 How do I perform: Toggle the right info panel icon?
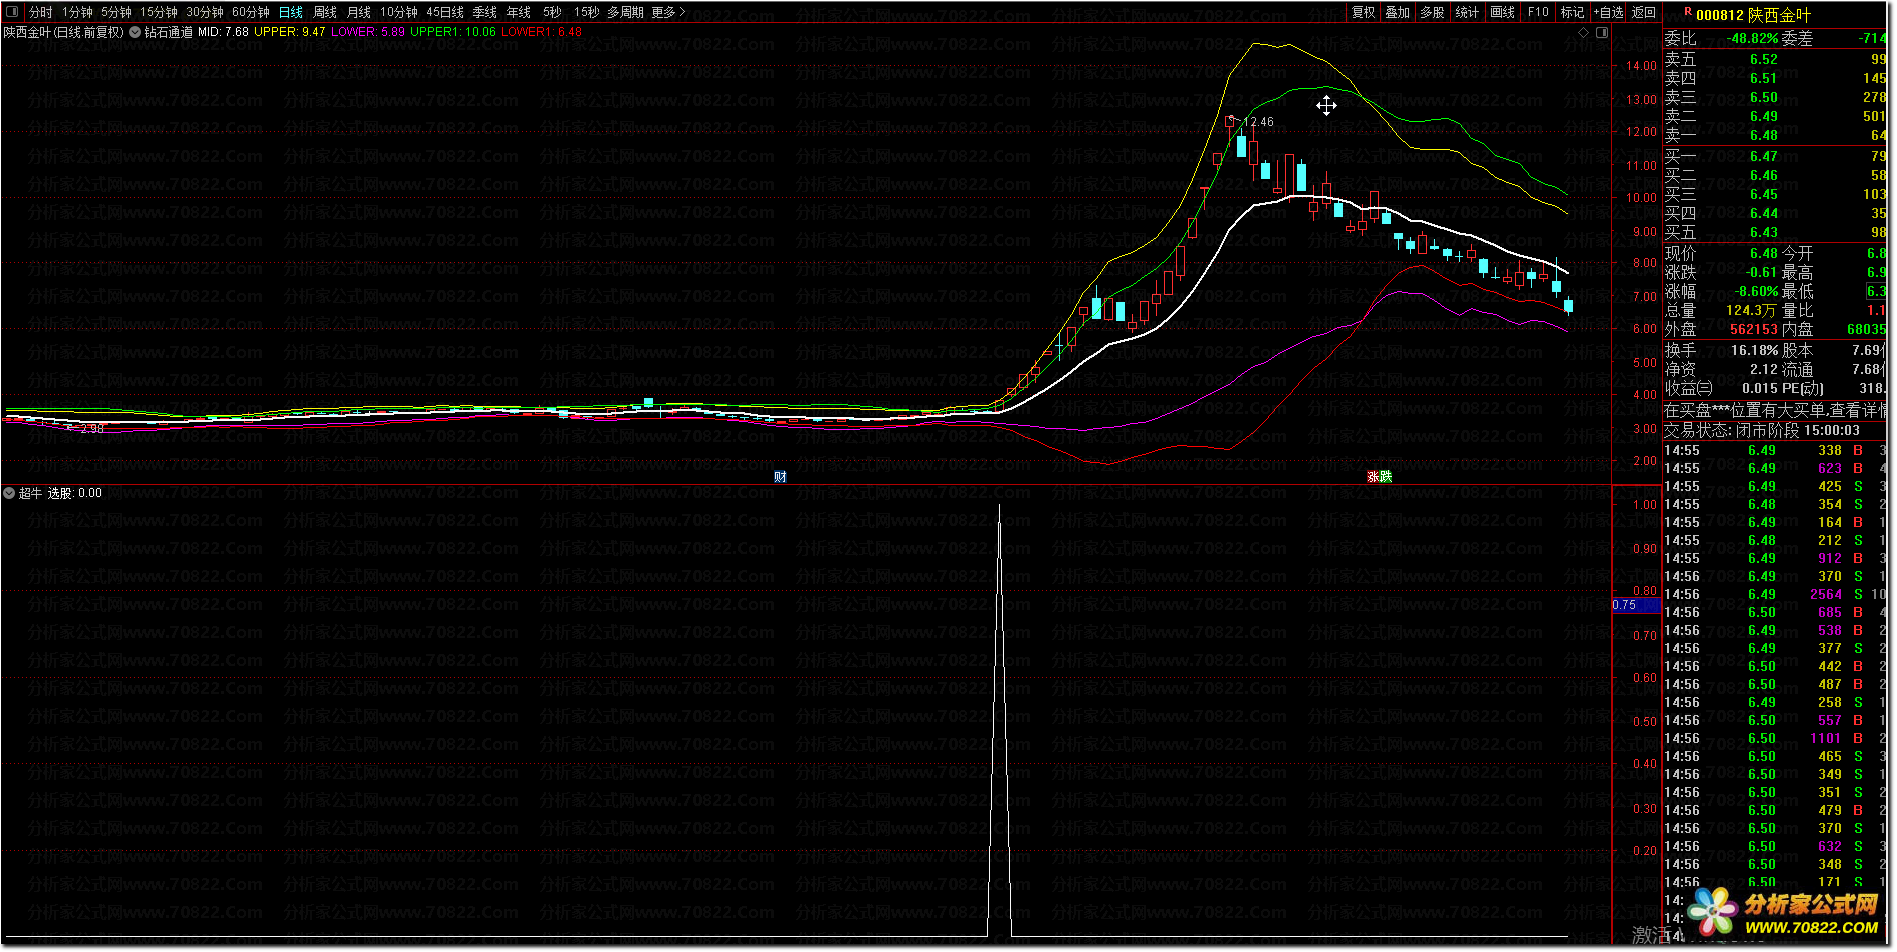click(1602, 32)
